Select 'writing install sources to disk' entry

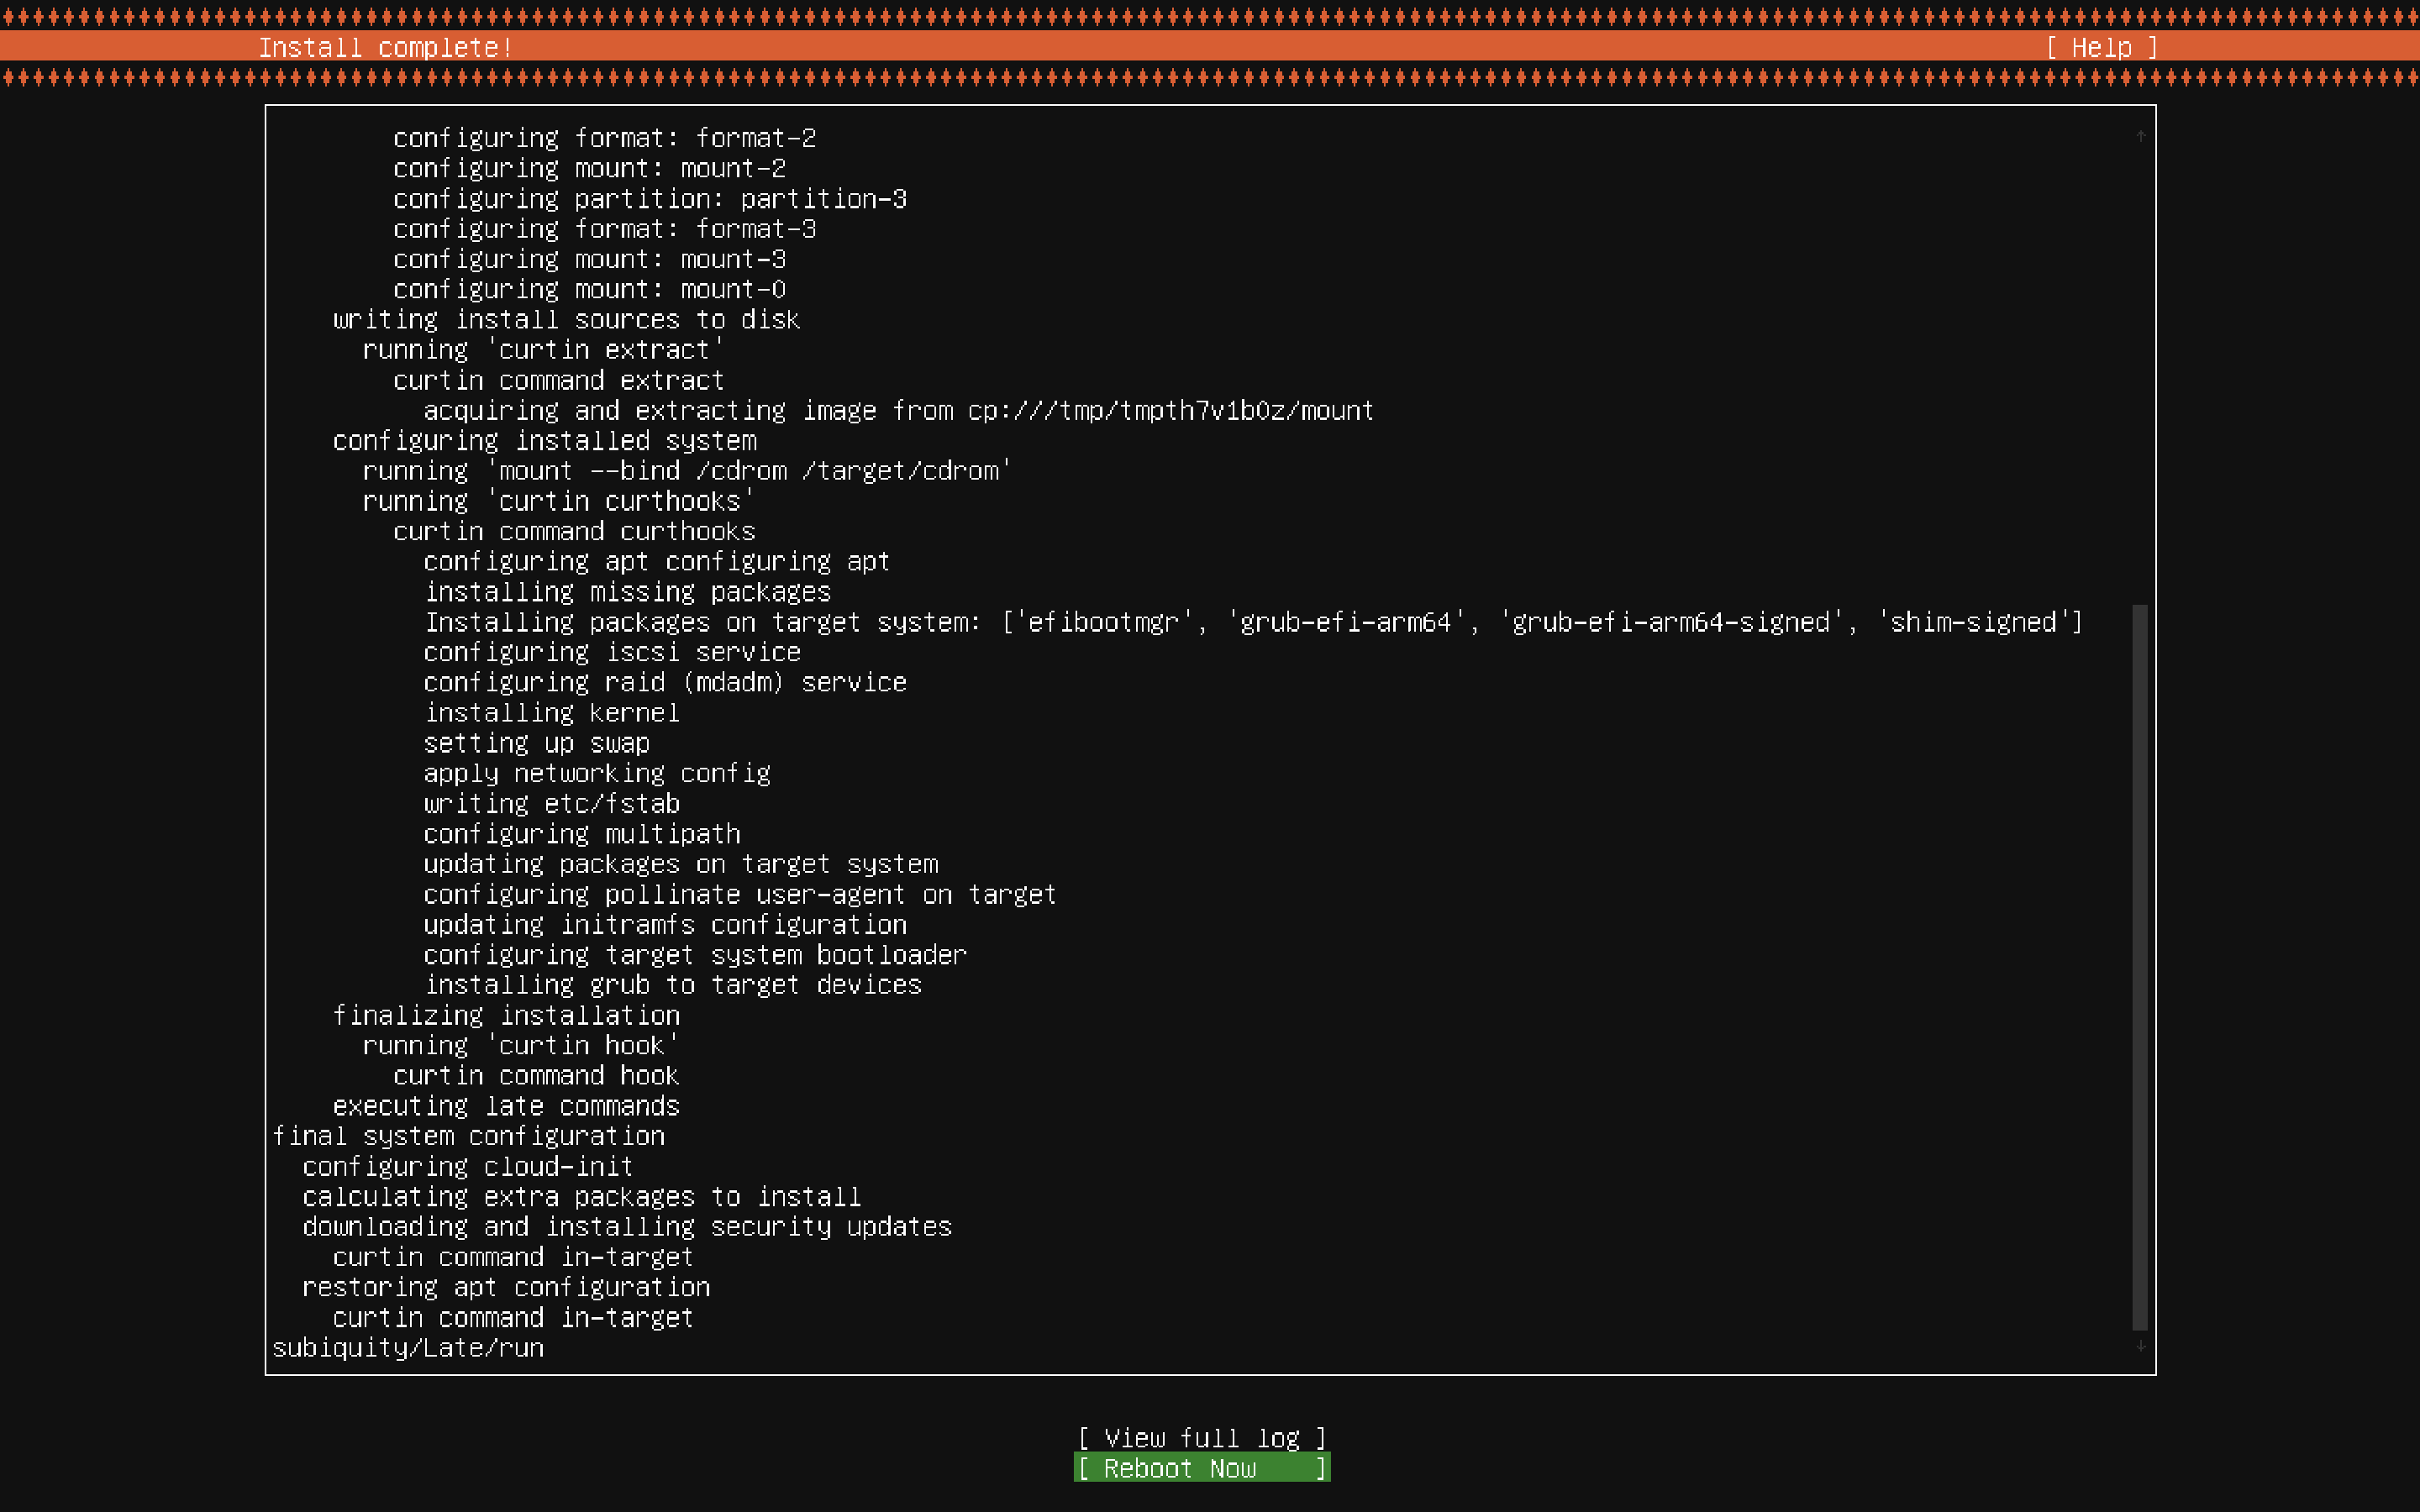566,320
